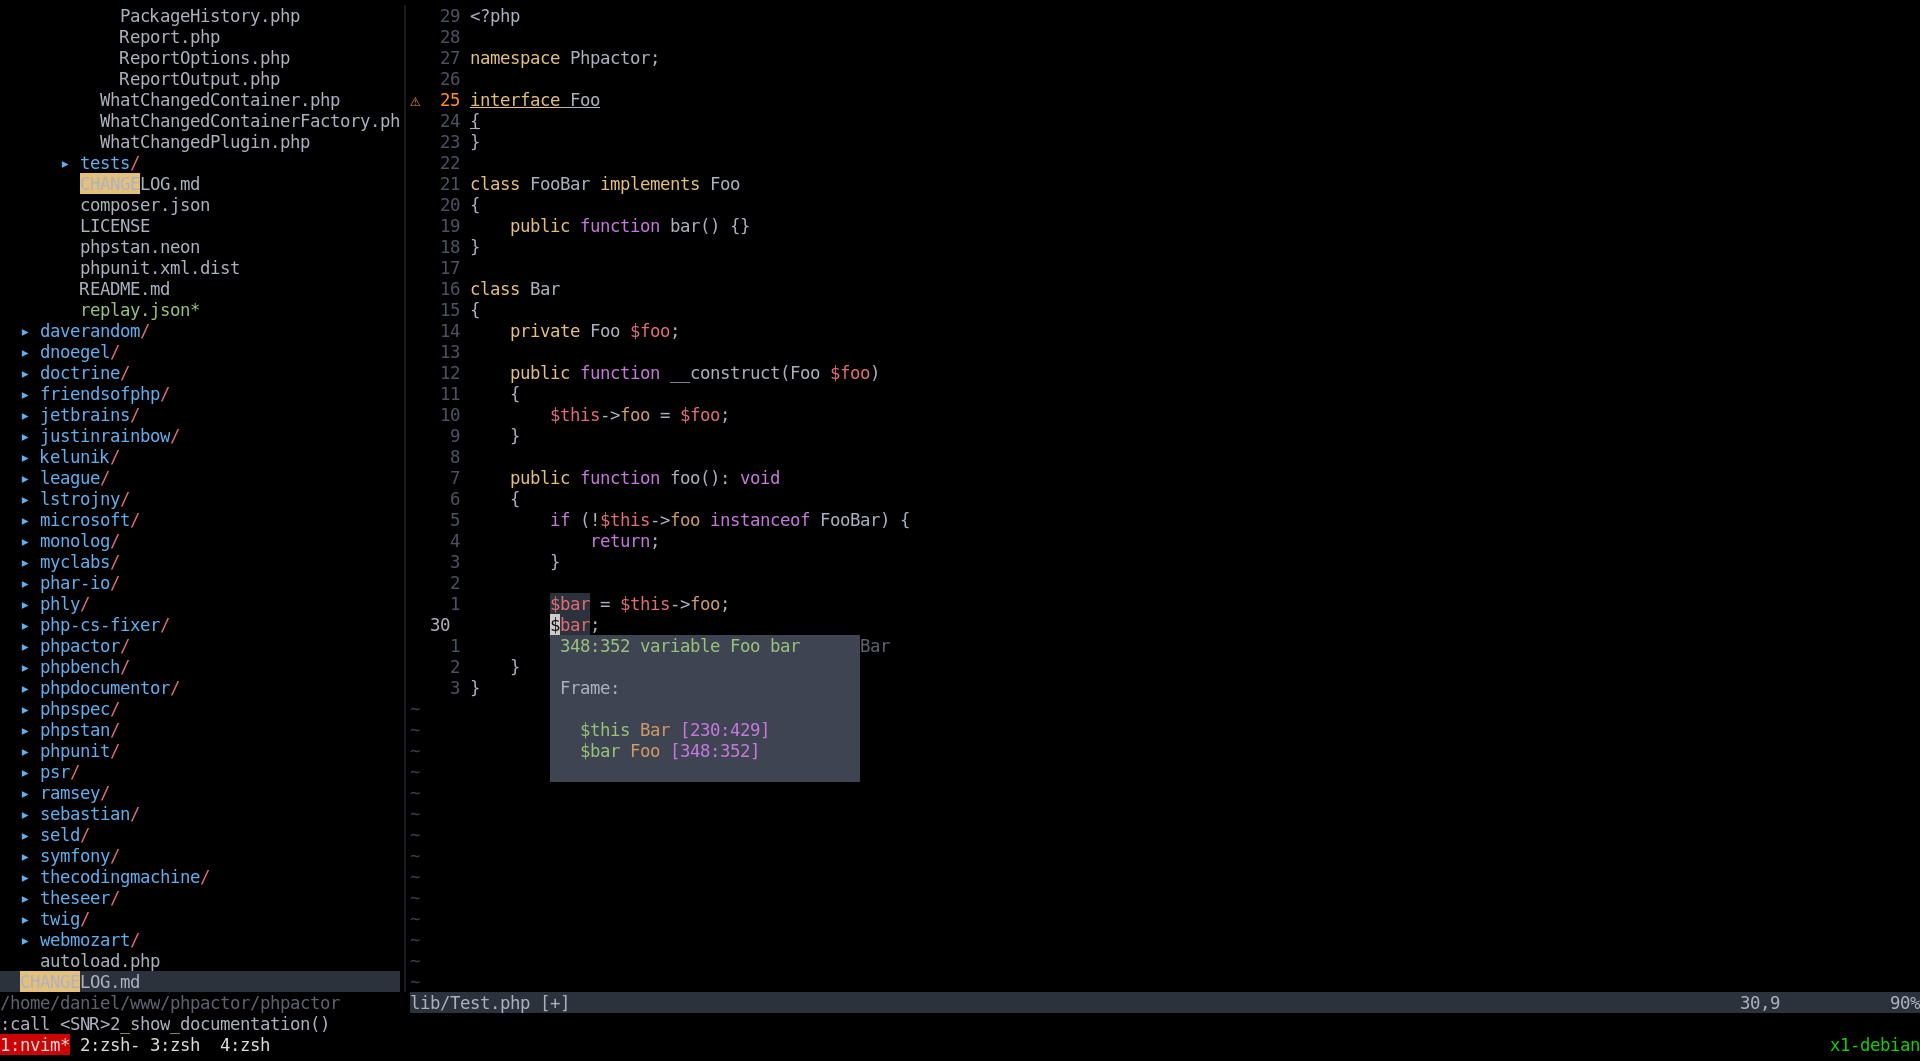This screenshot has height=1061, width=1920.
Task: Click the underlined 'interface Foo' declaration
Action: coord(535,100)
